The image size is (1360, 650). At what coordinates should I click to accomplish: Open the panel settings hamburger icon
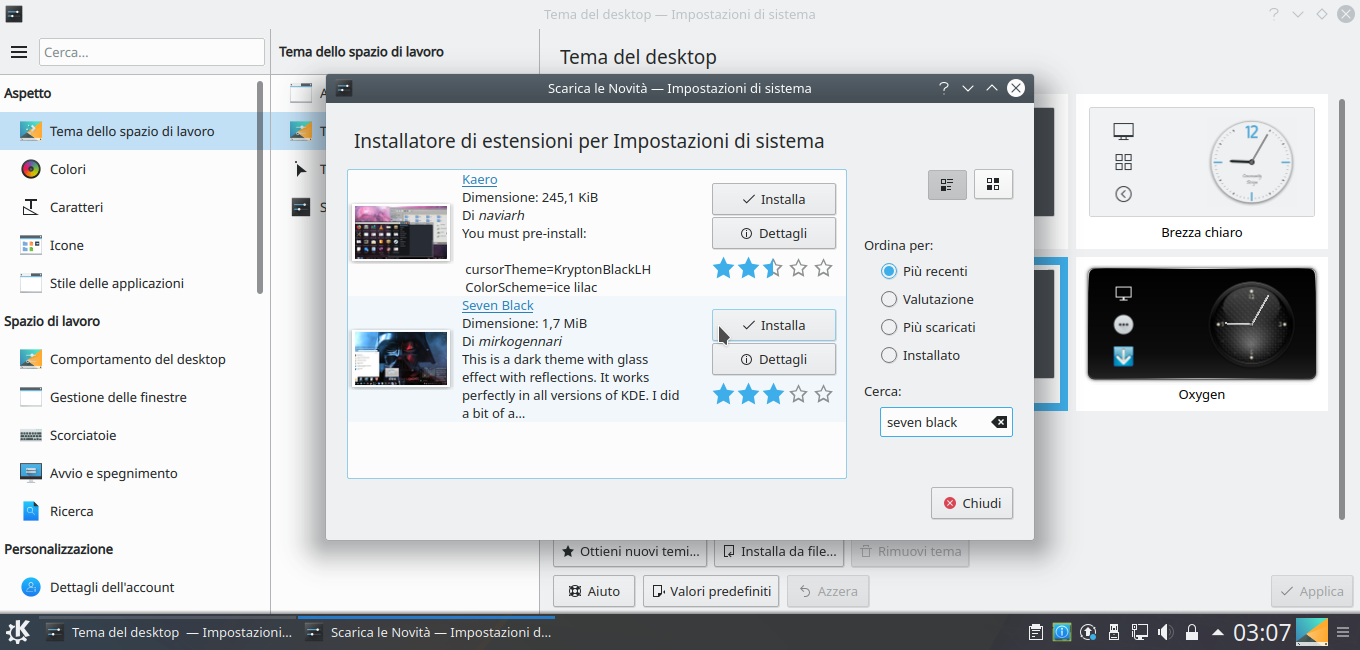1344,632
